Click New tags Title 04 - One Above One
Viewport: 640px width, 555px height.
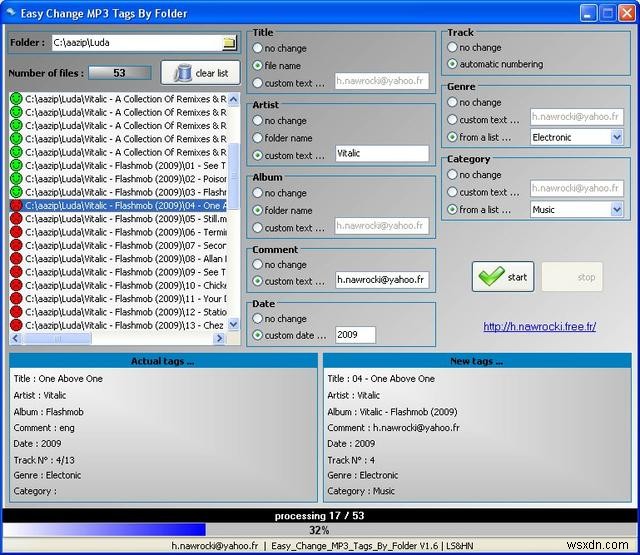coord(381,379)
